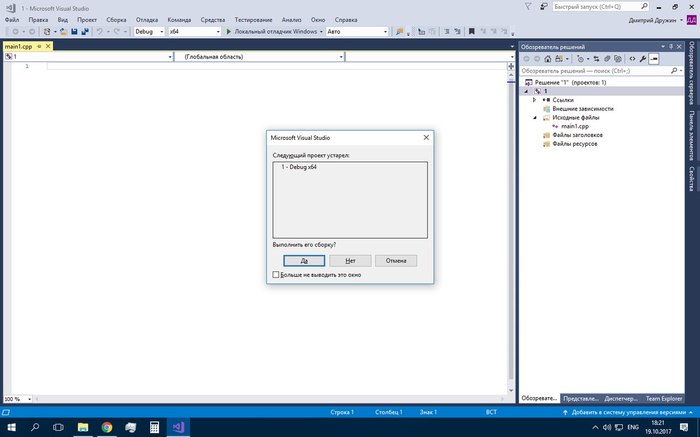Switch to the Диспетчер... bottom tab
Image resolution: width=700 pixels, height=437 pixels.
point(621,399)
